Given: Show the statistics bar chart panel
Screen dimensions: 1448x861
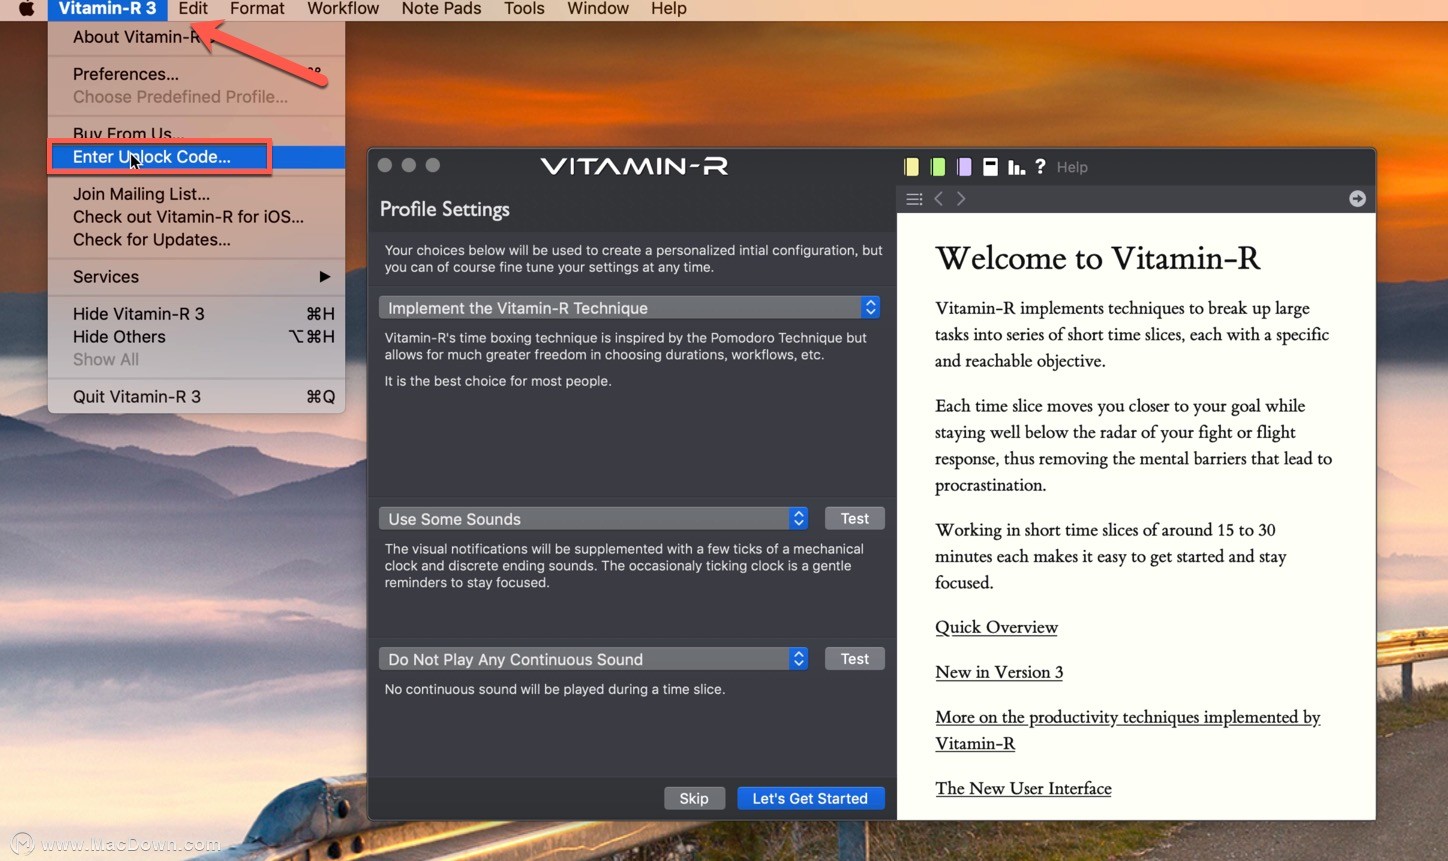Looking at the screenshot, I should (1016, 167).
